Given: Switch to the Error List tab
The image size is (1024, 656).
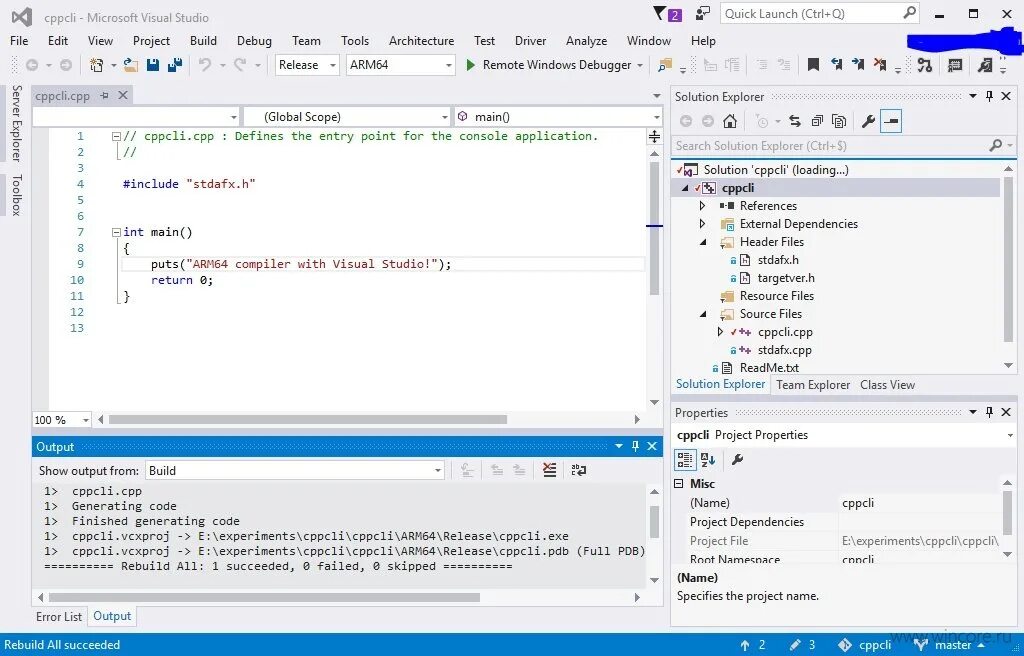Looking at the screenshot, I should (58, 616).
